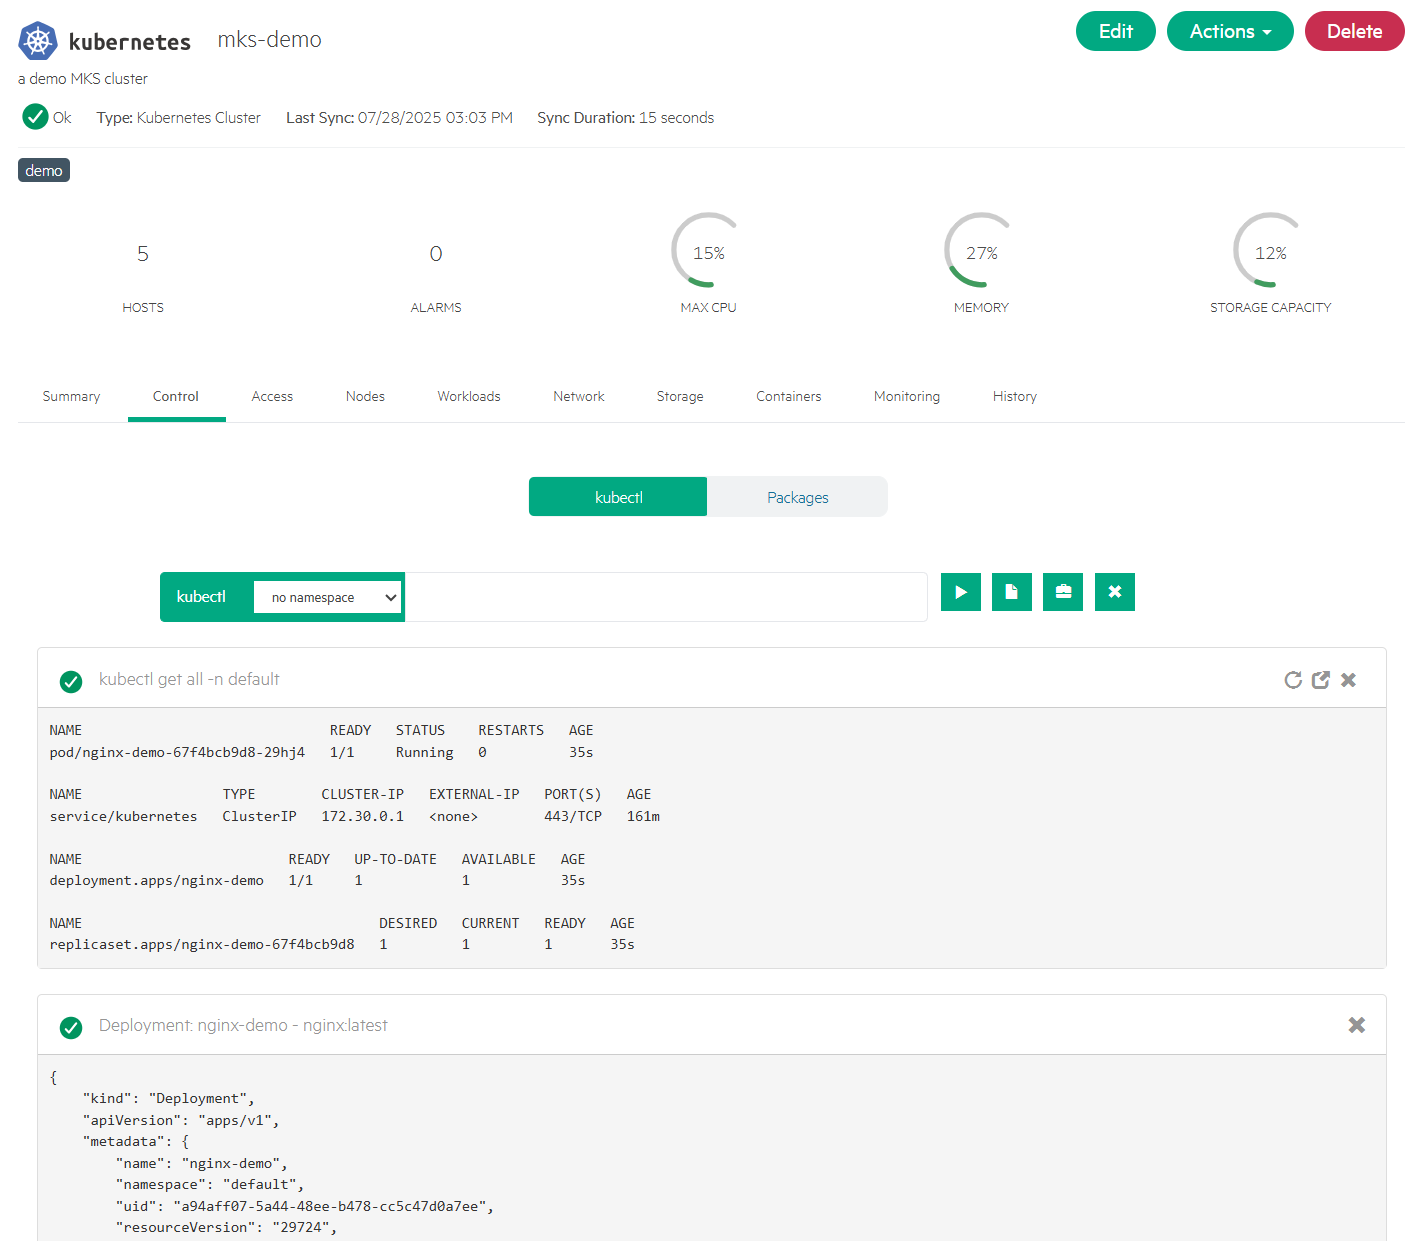The width and height of the screenshot is (1415, 1241).
Task: Open the briefcase icon in the kubectl toolbar
Action: (1062, 592)
